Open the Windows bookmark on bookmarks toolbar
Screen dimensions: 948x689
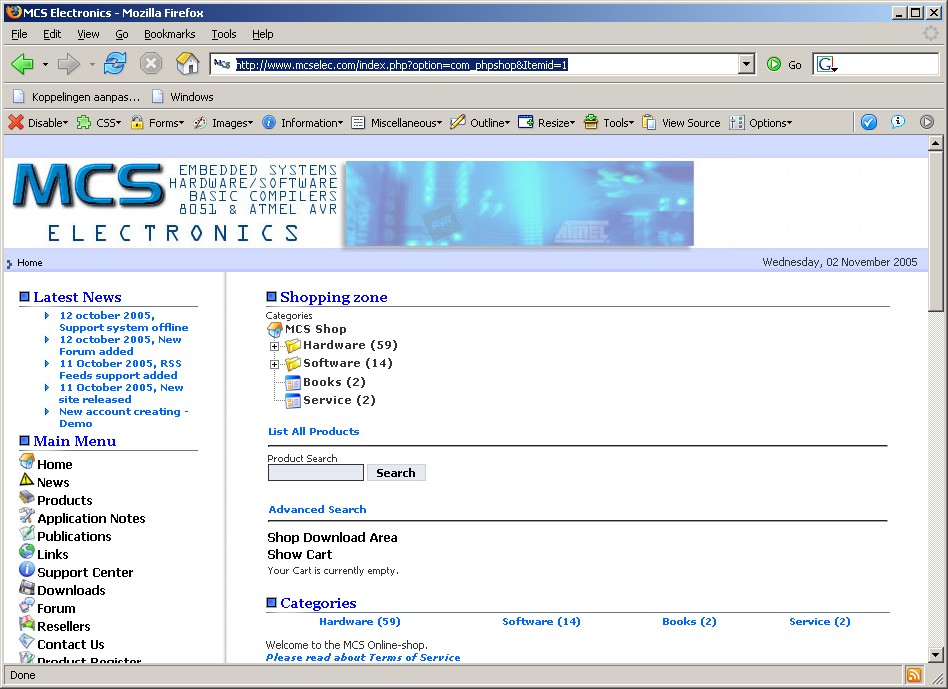coord(183,97)
